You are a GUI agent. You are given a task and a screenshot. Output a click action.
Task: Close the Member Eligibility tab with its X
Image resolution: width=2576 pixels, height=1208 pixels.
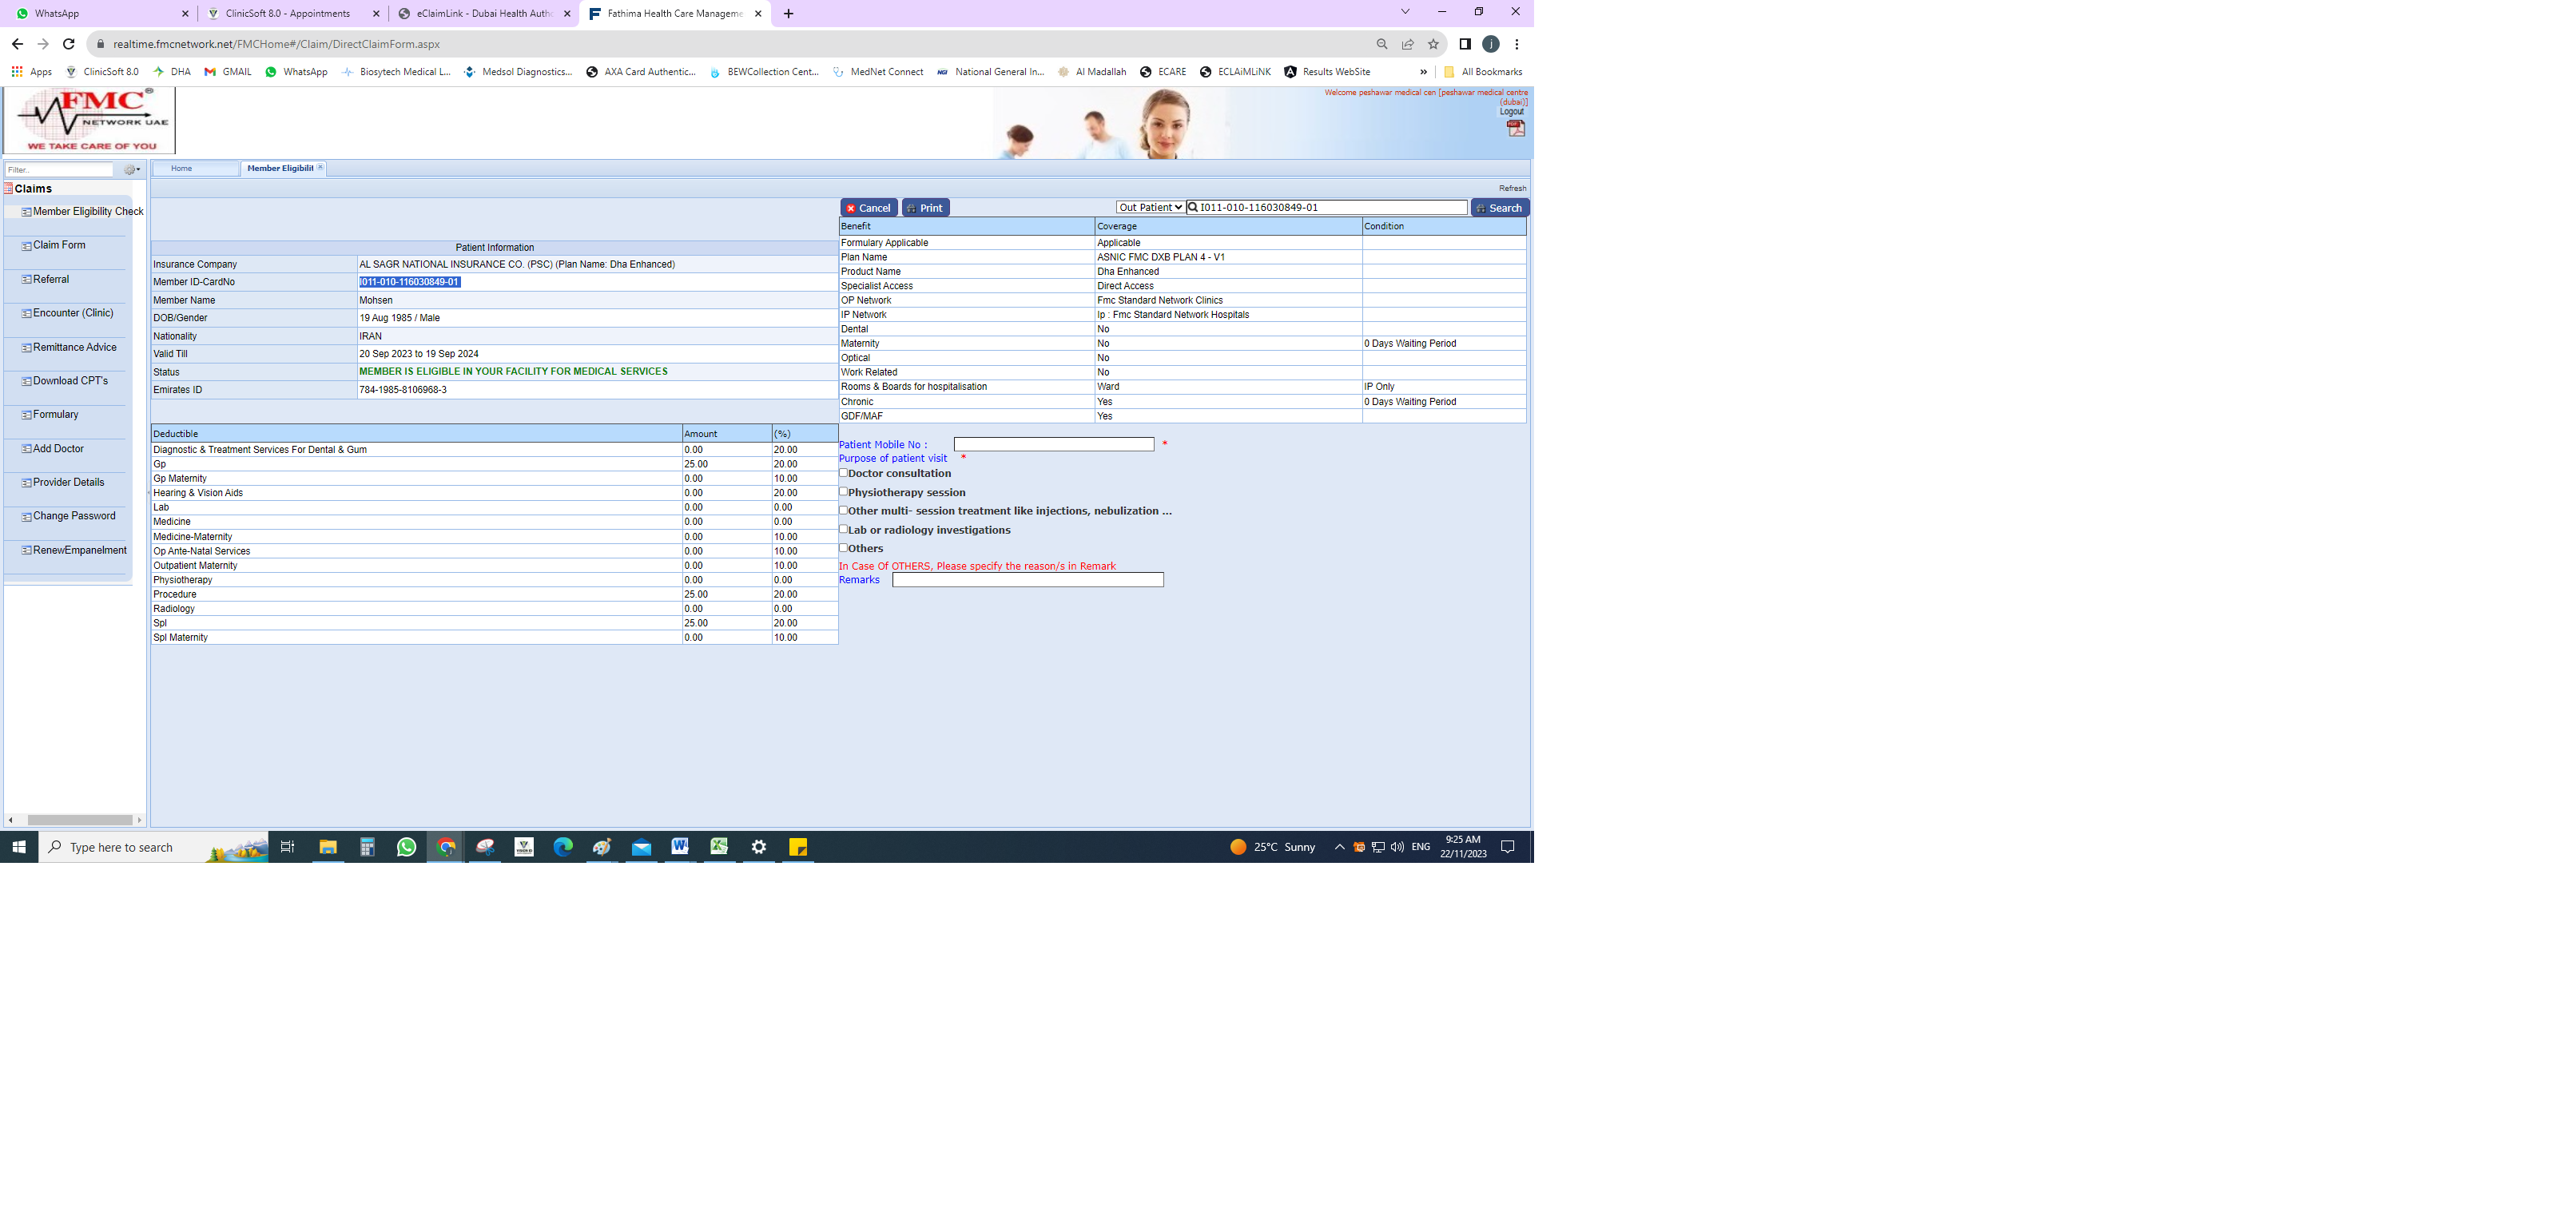click(320, 167)
